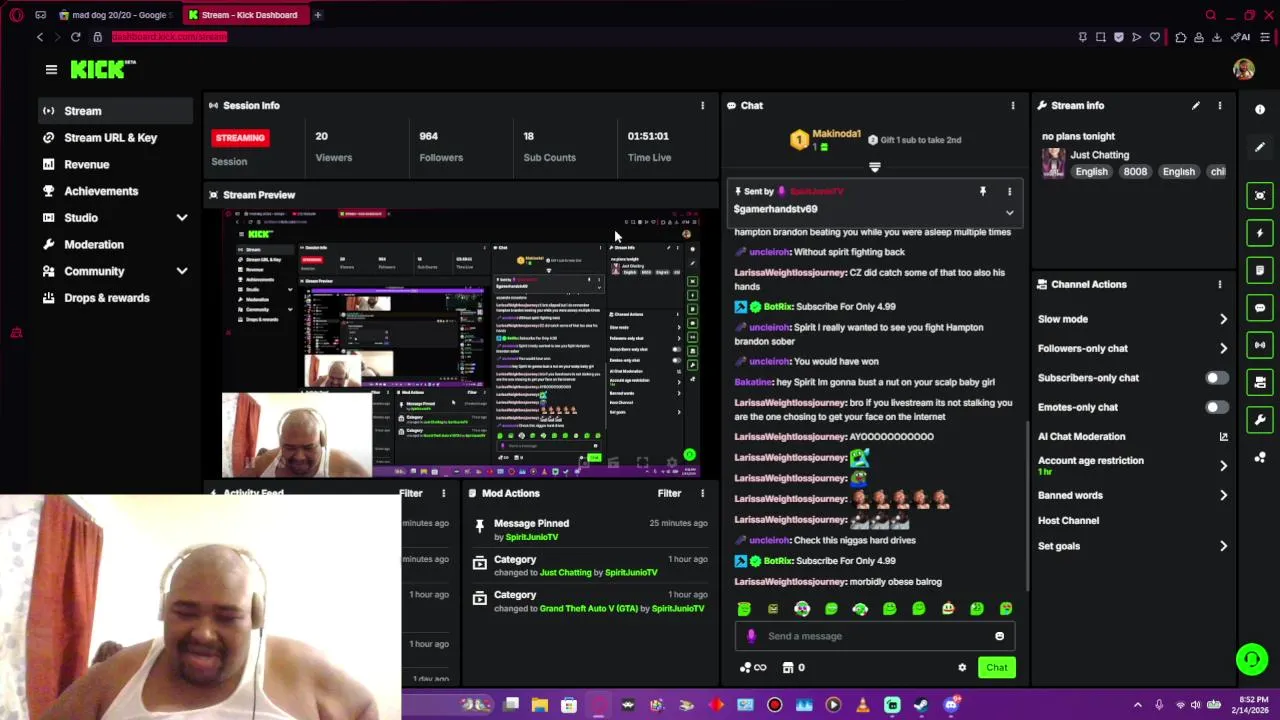
Task: Expand the Community sidebar section
Action: click(182, 271)
